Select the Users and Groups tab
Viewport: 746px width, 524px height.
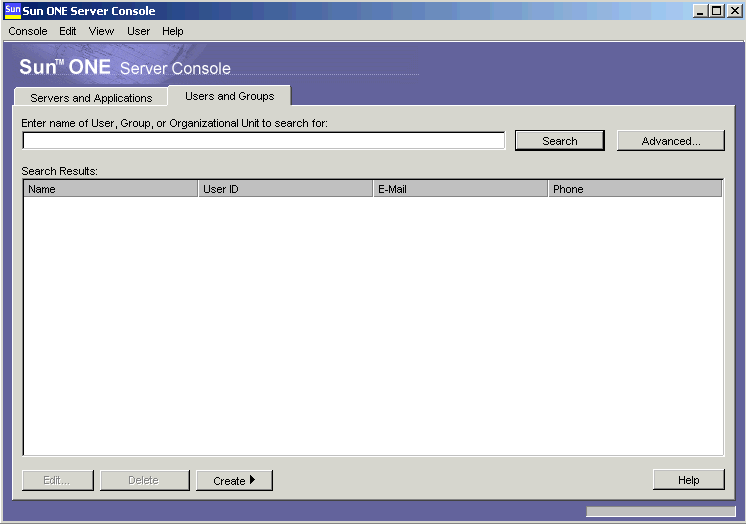tap(229, 96)
